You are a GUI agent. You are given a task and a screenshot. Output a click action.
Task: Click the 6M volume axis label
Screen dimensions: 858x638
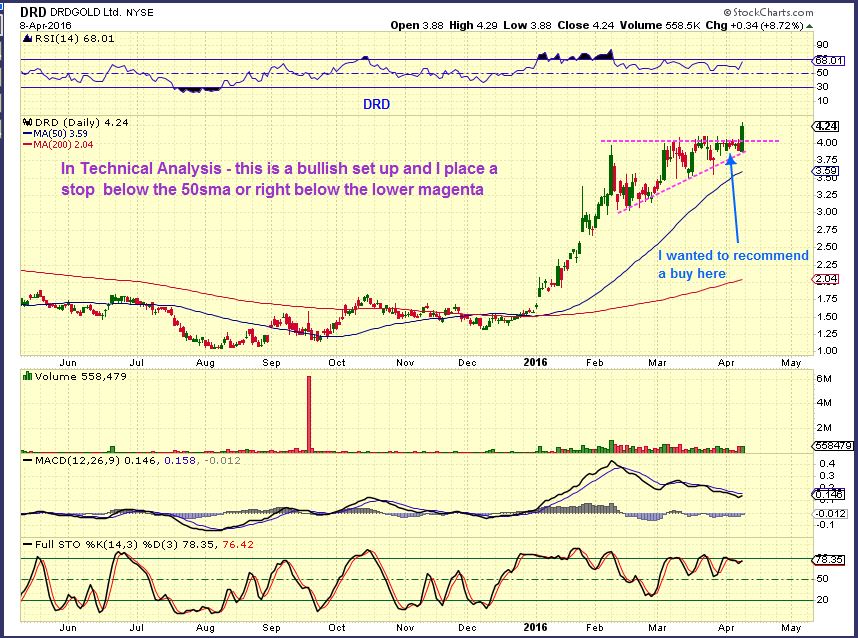click(824, 379)
